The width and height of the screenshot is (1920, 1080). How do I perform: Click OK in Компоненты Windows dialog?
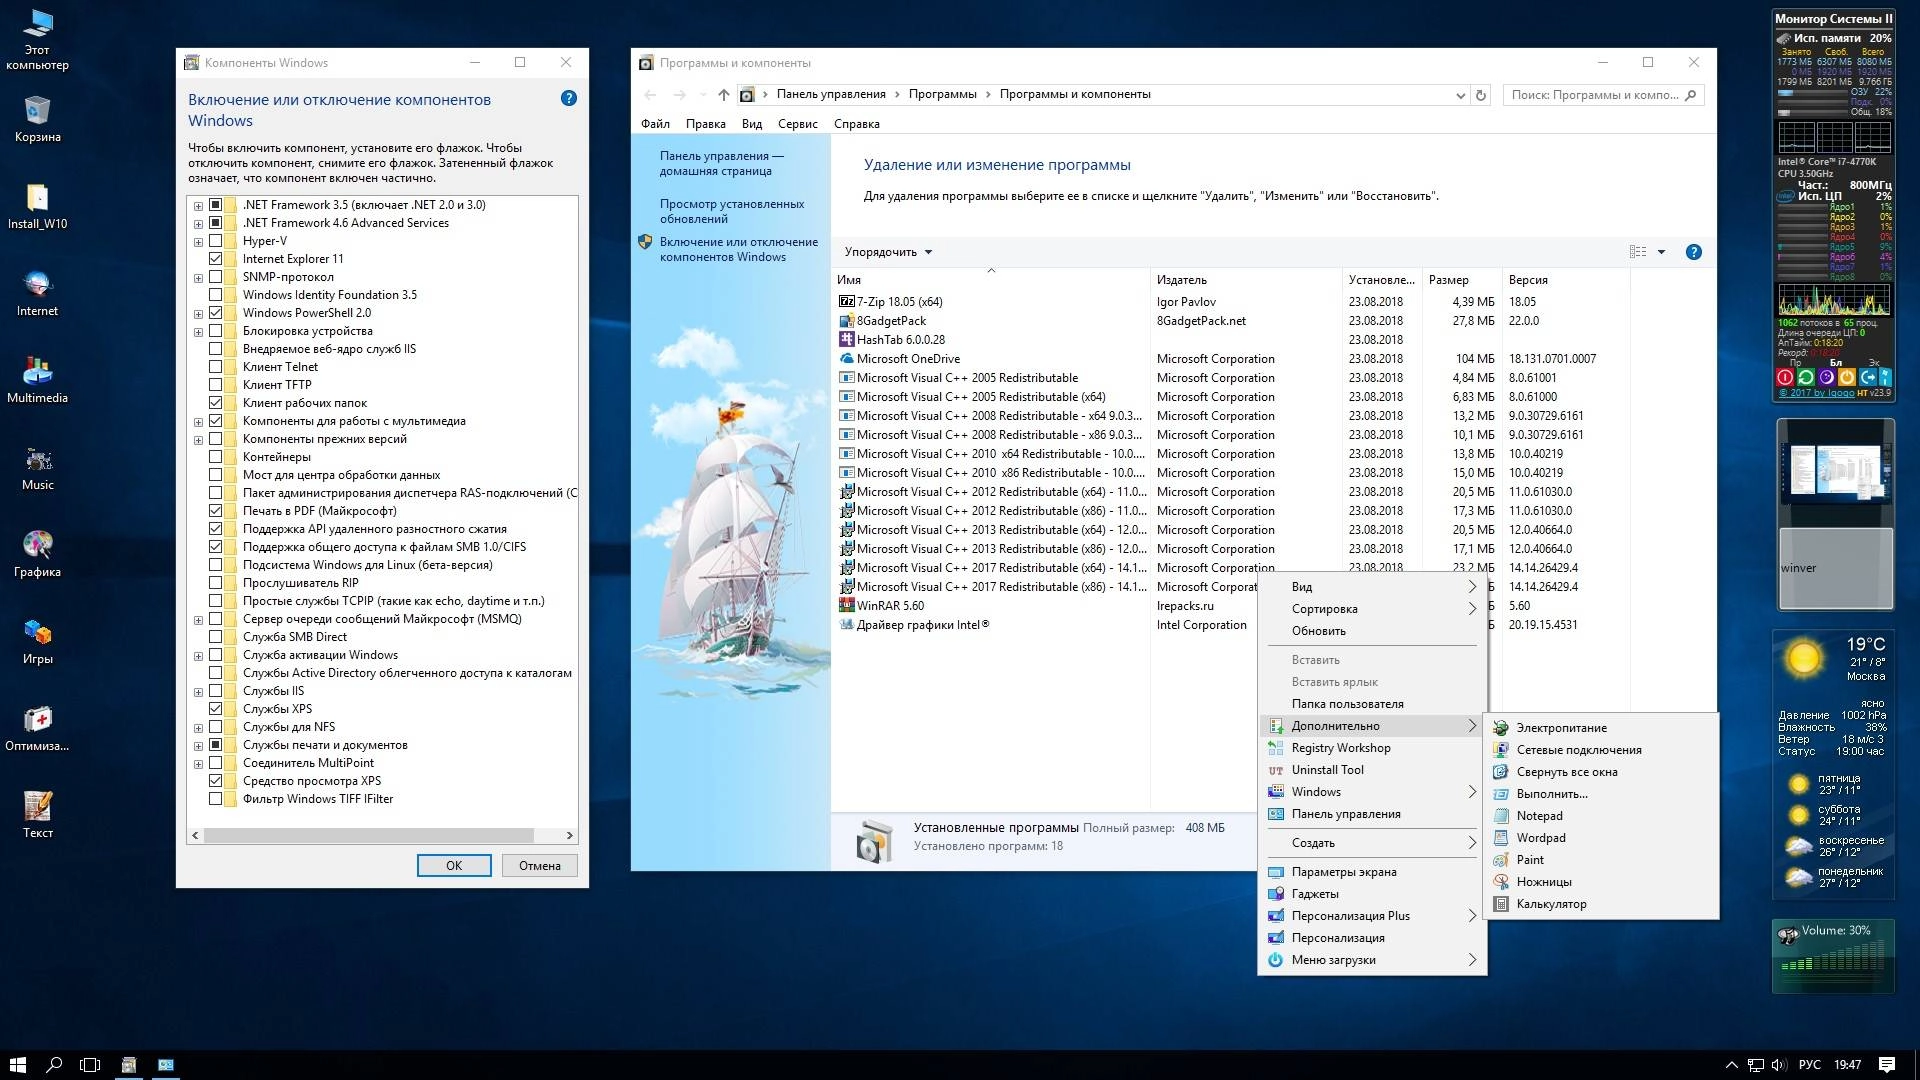tap(454, 866)
